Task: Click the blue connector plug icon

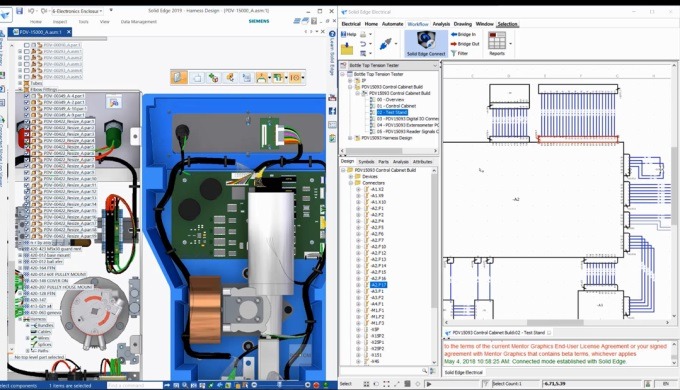Action: pyautogui.click(x=386, y=43)
